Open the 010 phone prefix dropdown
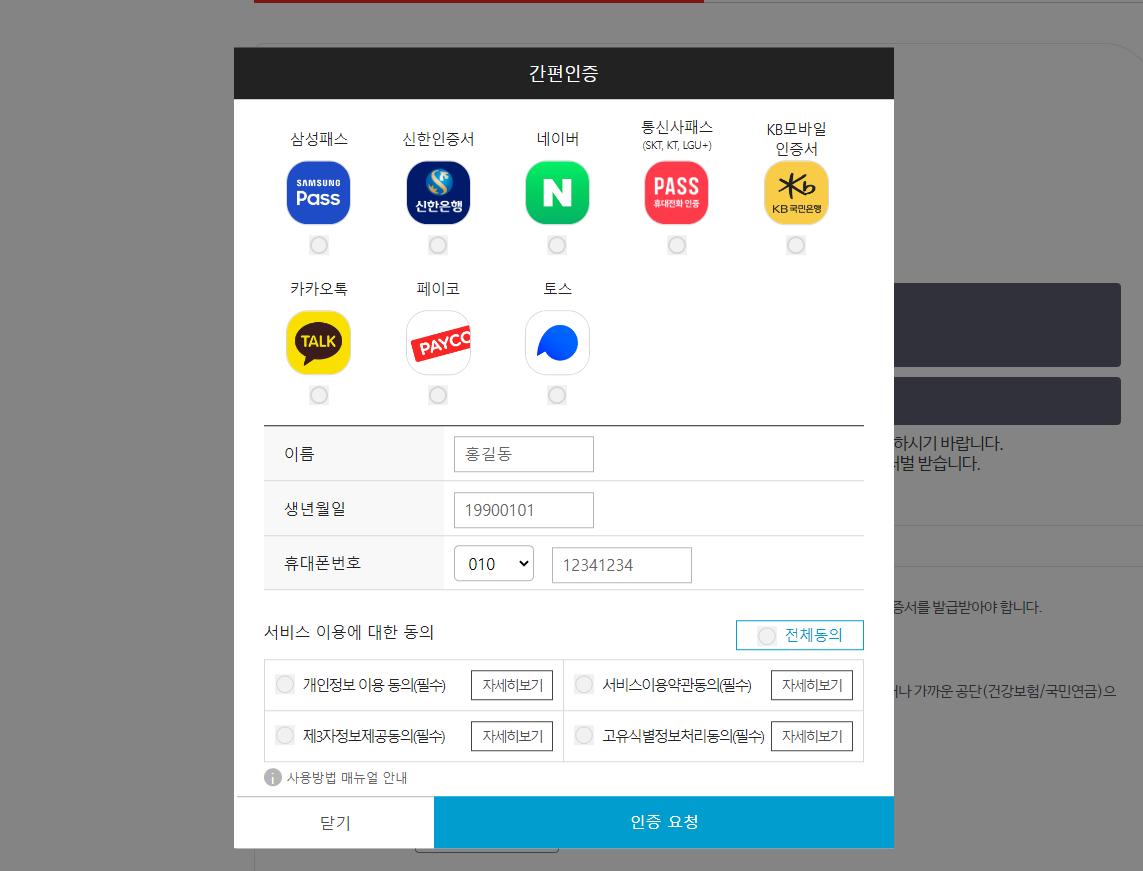Image resolution: width=1143 pixels, height=871 pixels. (x=494, y=563)
